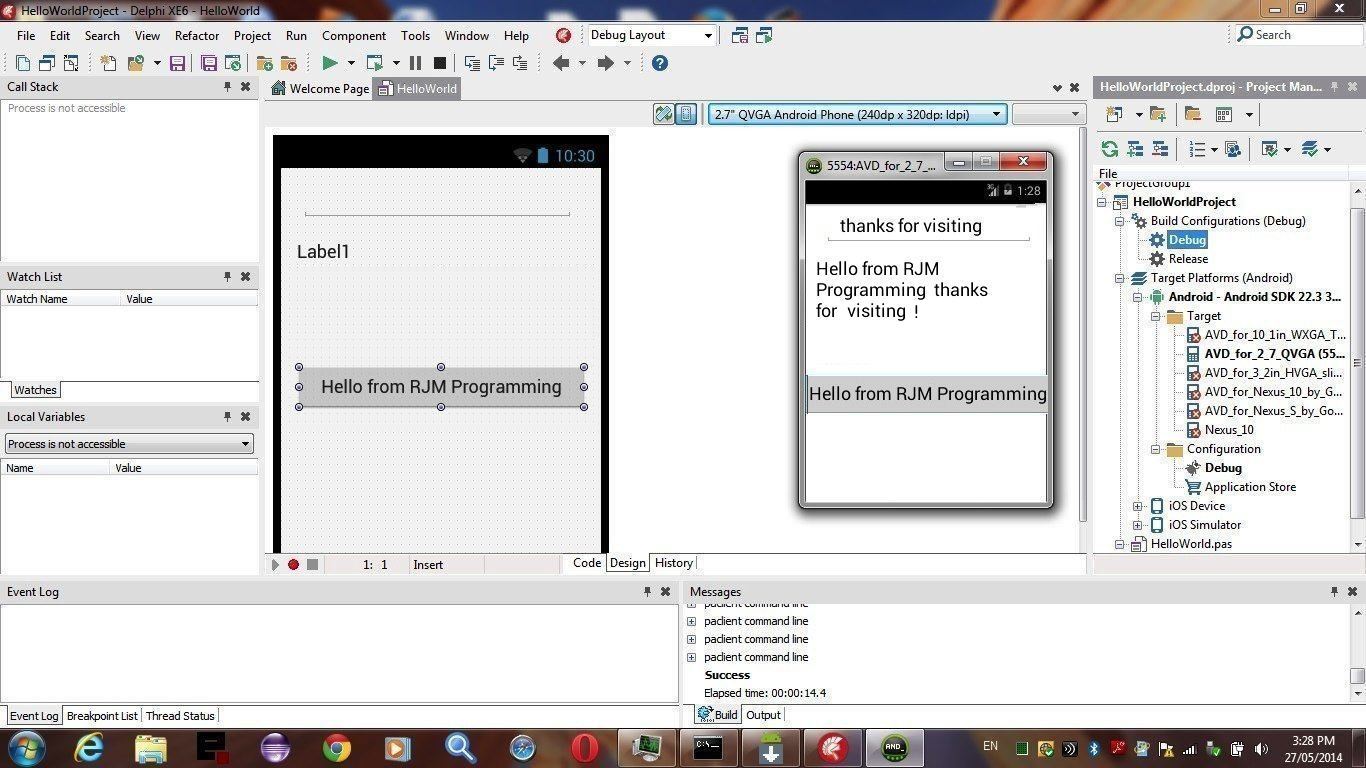
Task: Click the thanks for visiting edit field in emulator
Action: coord(928,226)
